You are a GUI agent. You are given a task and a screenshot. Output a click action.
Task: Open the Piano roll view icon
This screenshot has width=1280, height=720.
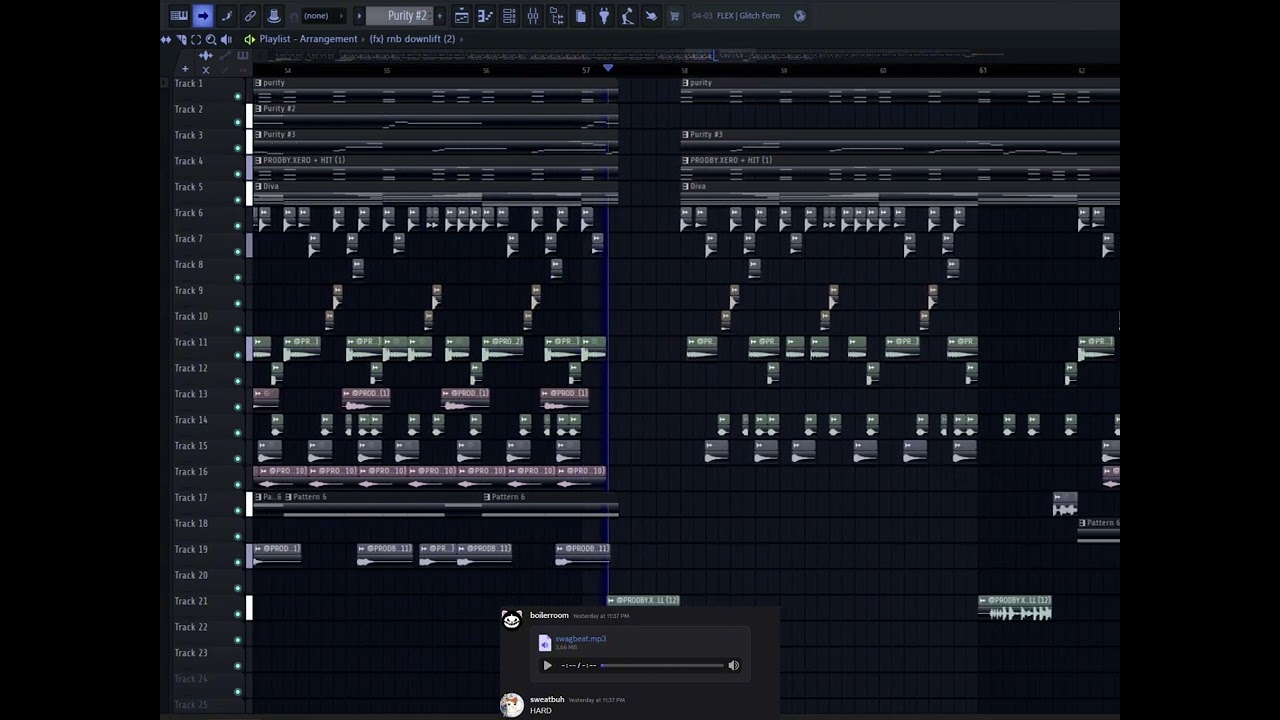(x=485, y=15)
